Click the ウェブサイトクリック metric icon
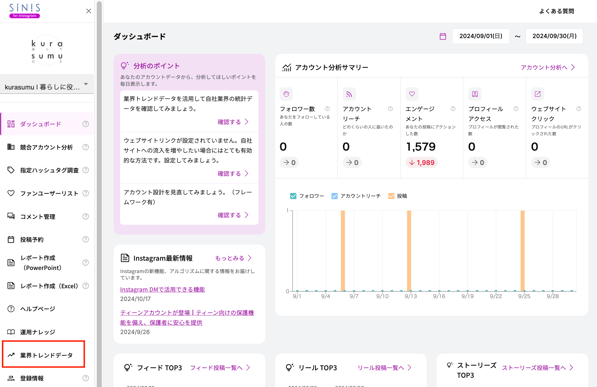The width and height of the screenshot is (597, 387). click(x=538, y=94)
